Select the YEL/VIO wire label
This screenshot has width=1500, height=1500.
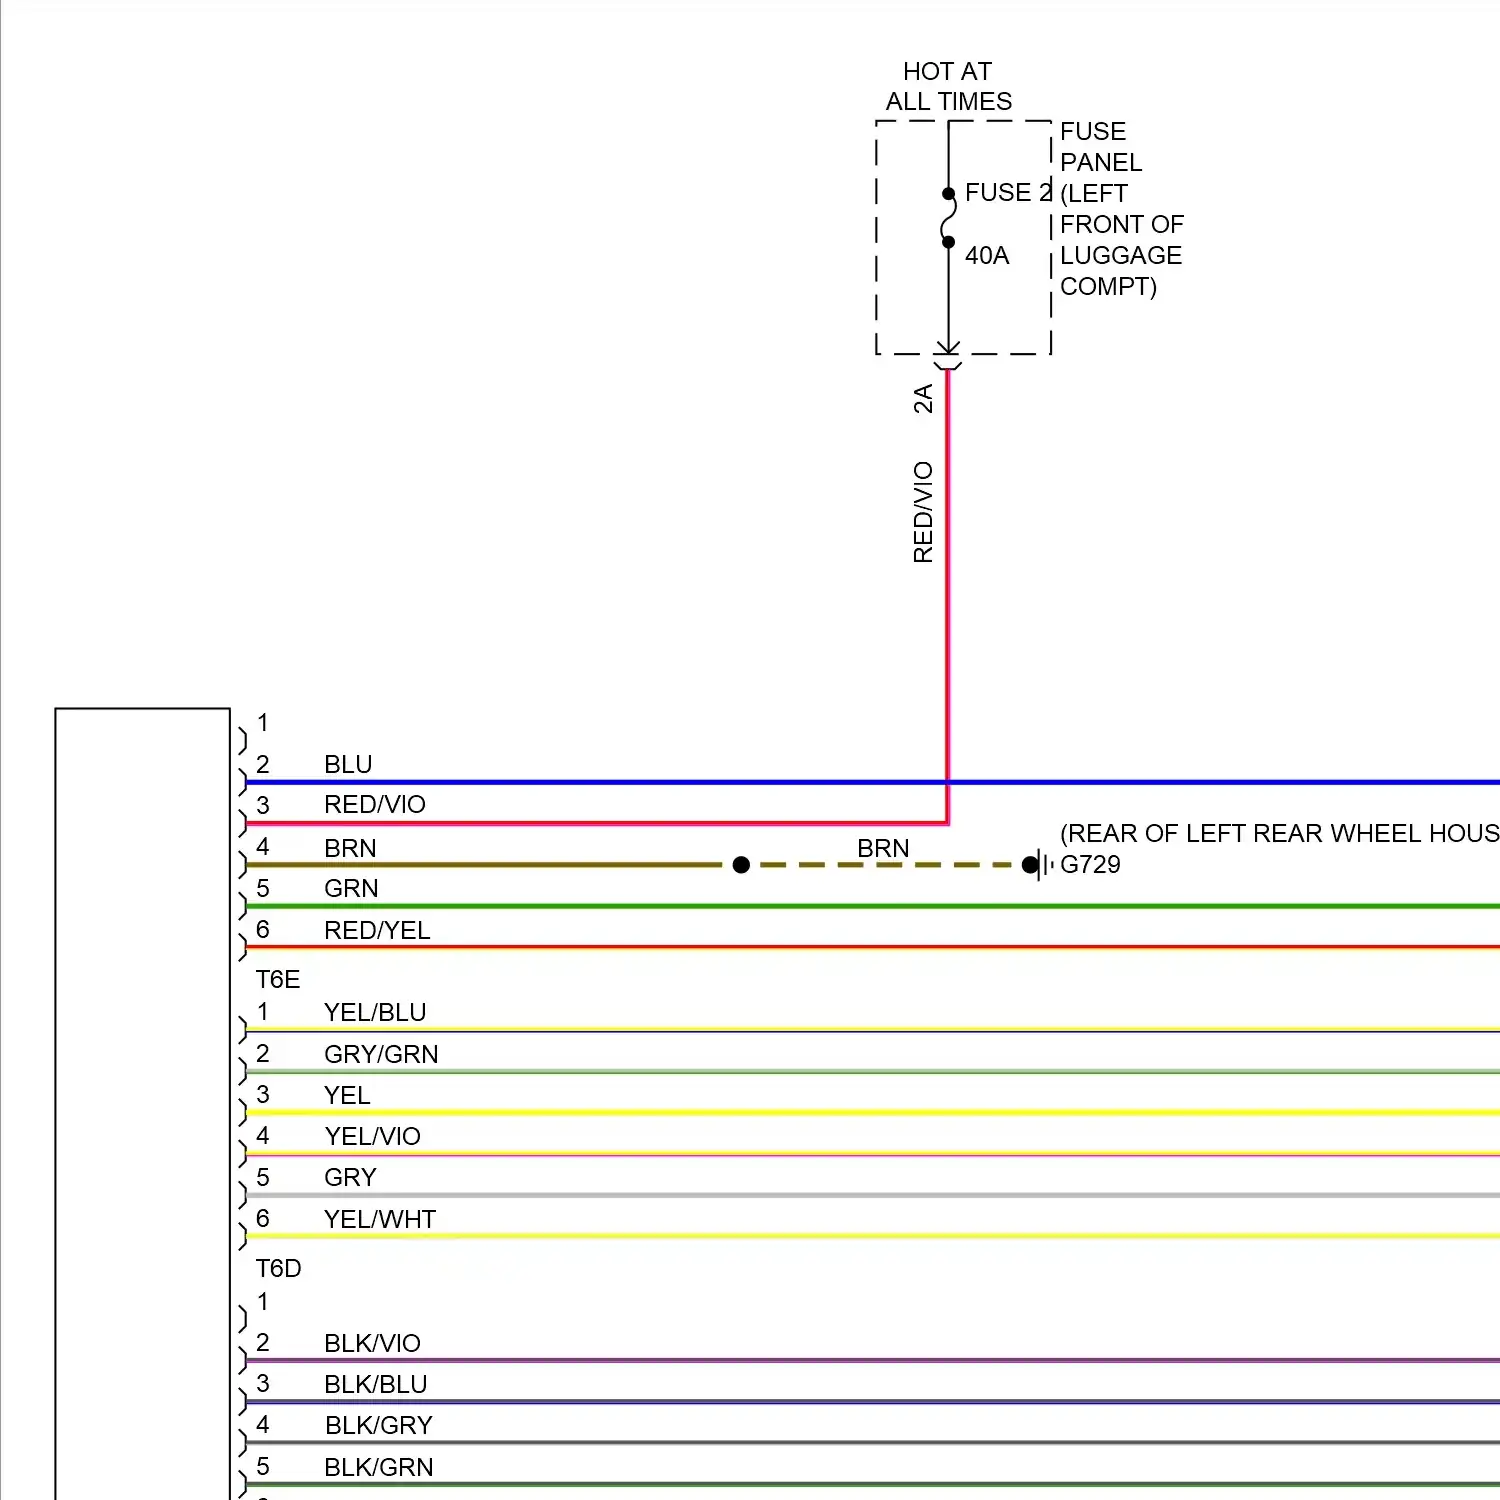tap(372, 1136)
